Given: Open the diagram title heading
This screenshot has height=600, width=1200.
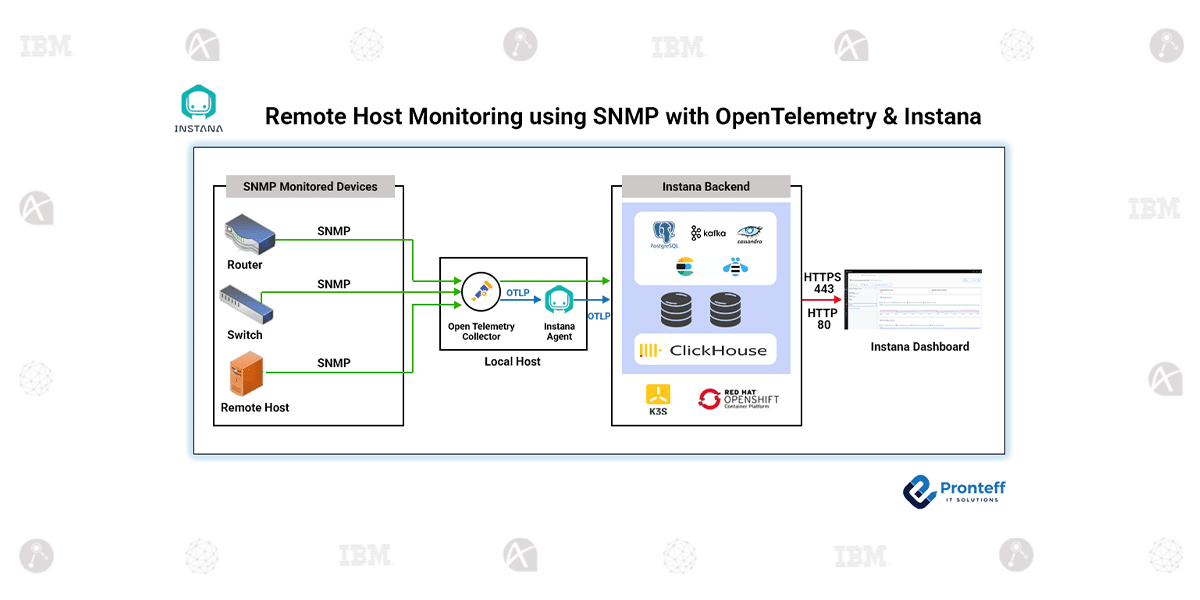Looking at the screenshot, I should click(x=622, y=116).
